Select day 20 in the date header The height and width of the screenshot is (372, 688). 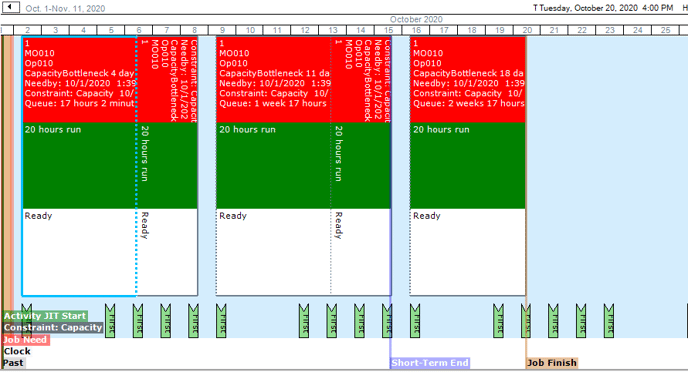pyautogui.click(x=527, y=30)
